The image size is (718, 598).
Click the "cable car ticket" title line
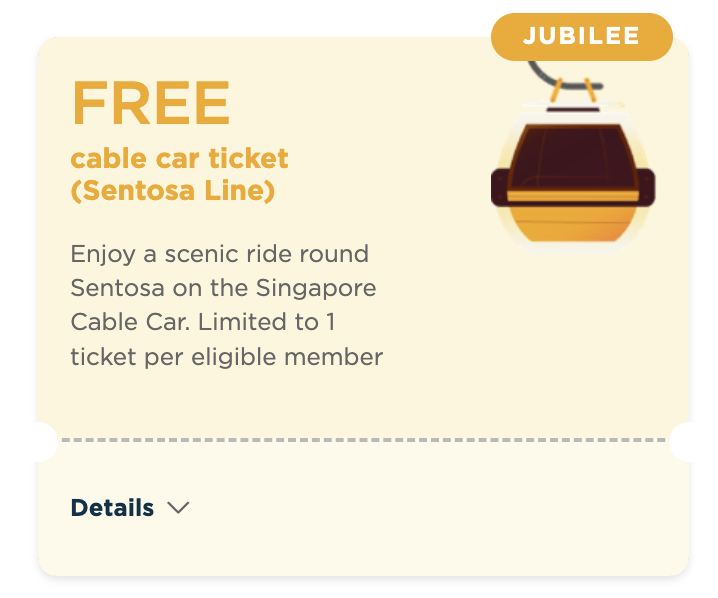179,158
